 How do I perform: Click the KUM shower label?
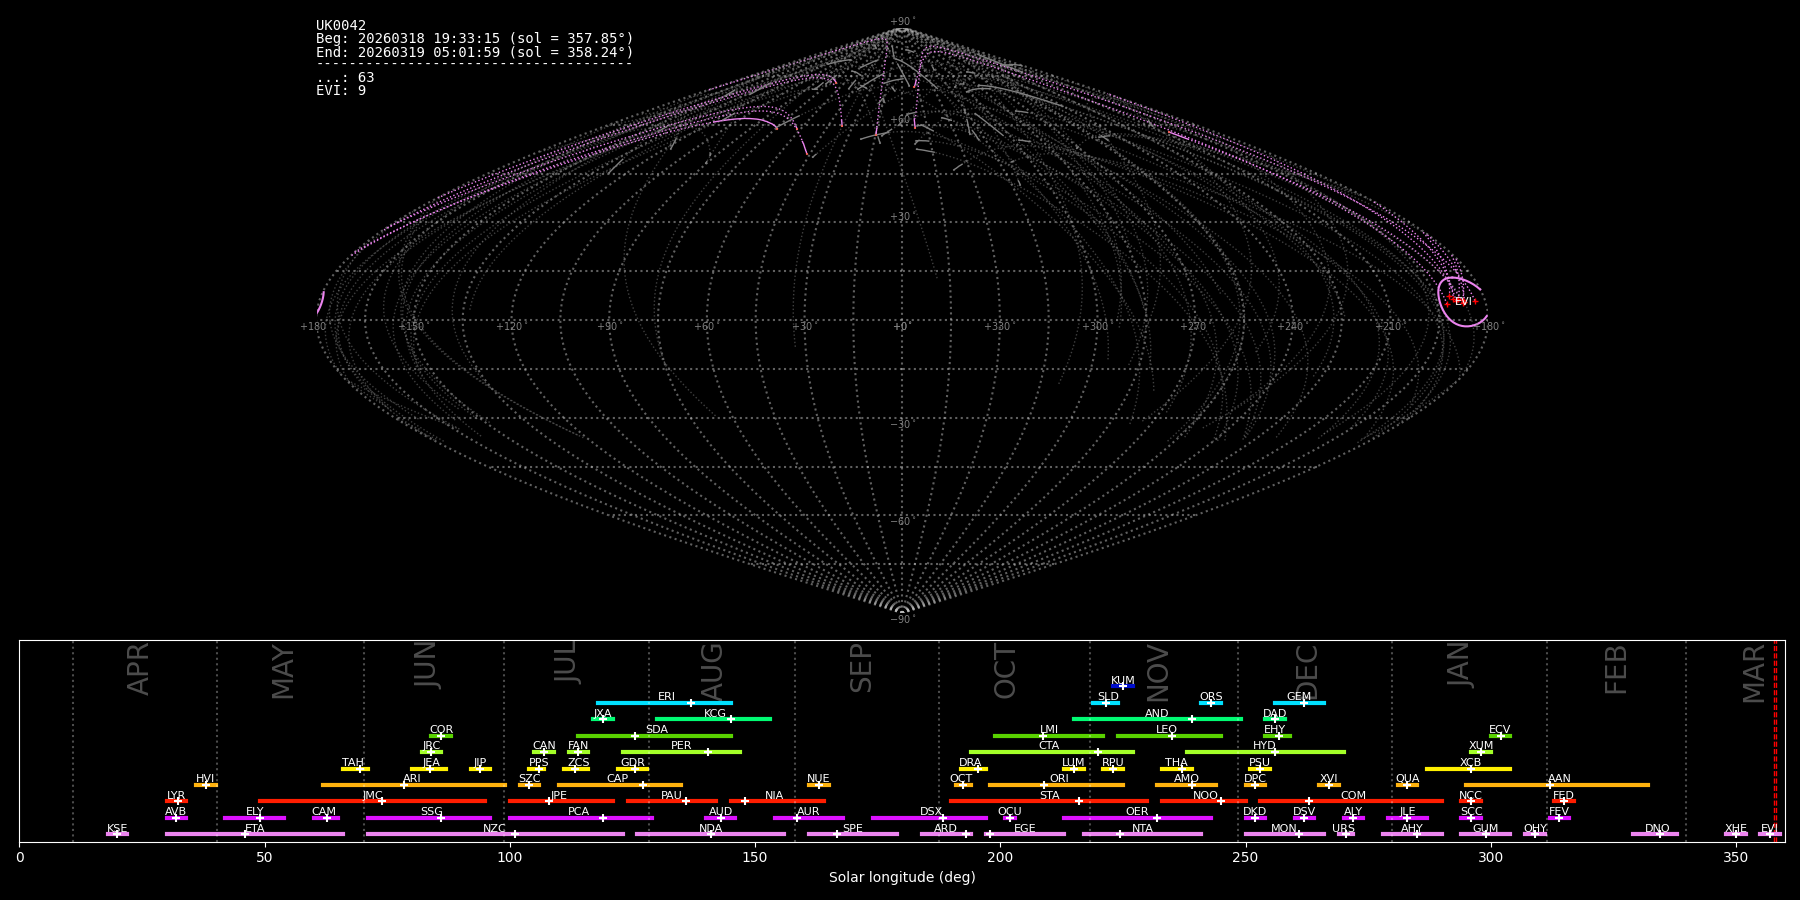coord(1123,681)
